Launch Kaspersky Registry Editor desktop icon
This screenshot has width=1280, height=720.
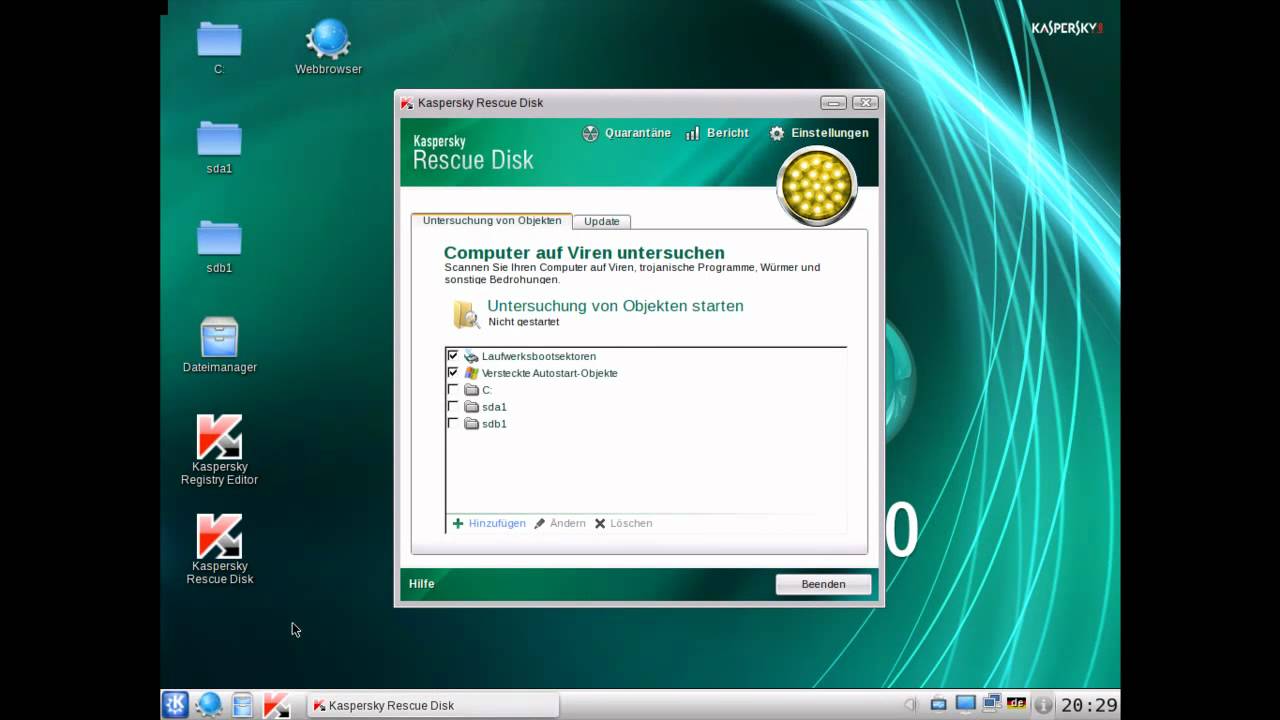(219, 450)
